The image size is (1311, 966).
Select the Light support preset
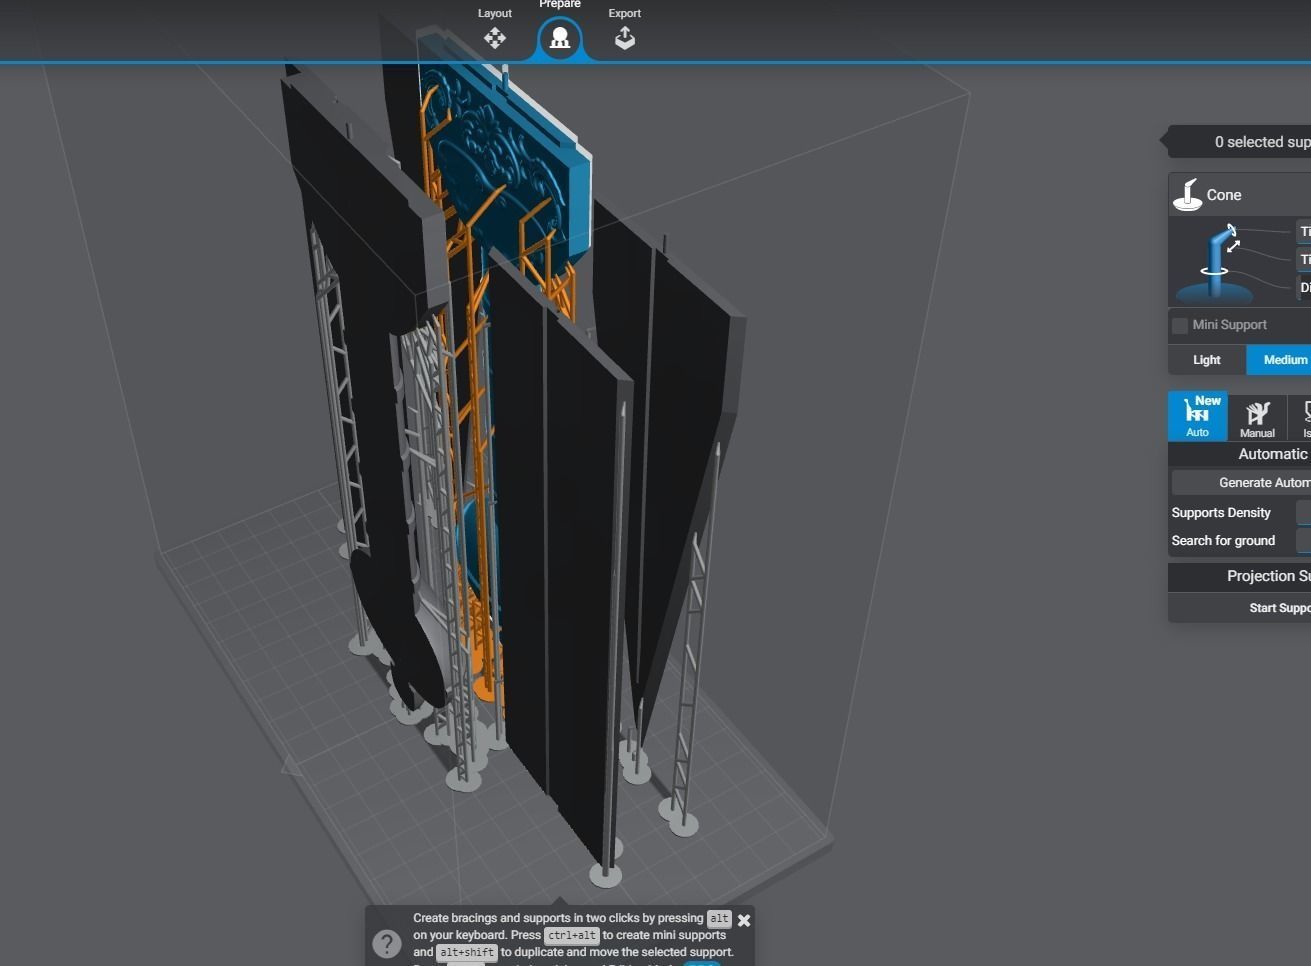tap(1207, 360)
